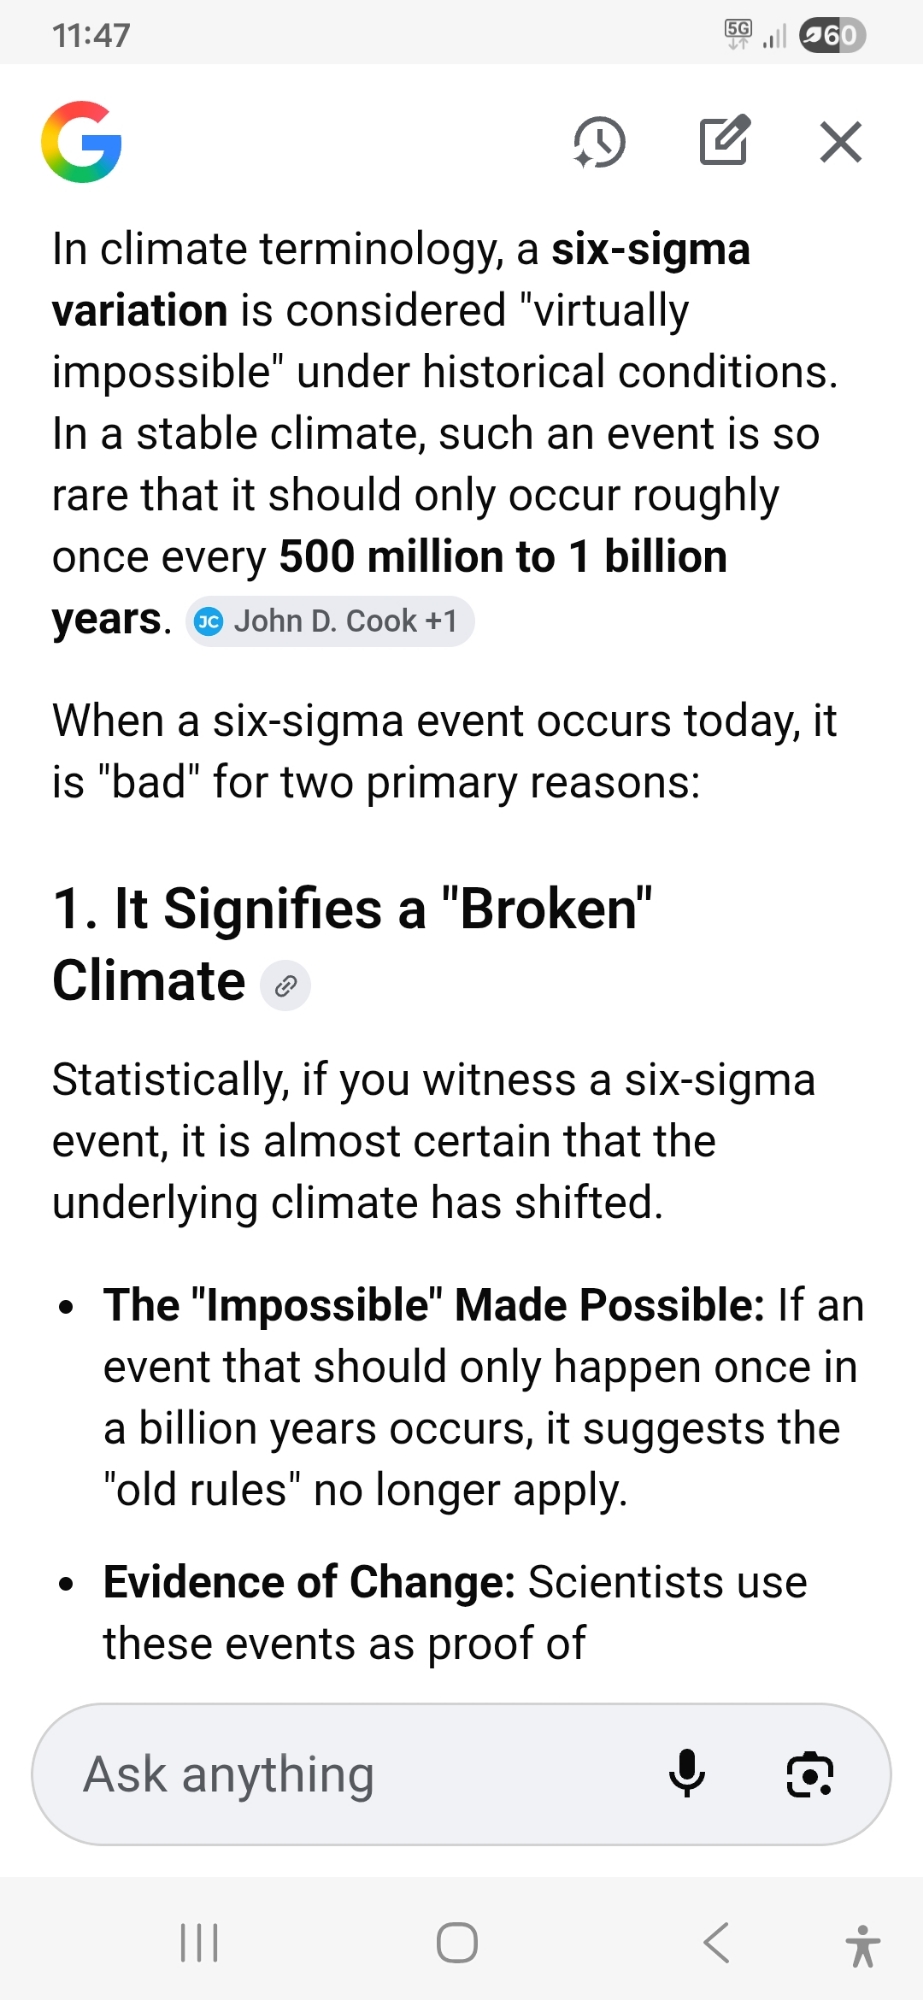Close the AI answer panel

841,142
